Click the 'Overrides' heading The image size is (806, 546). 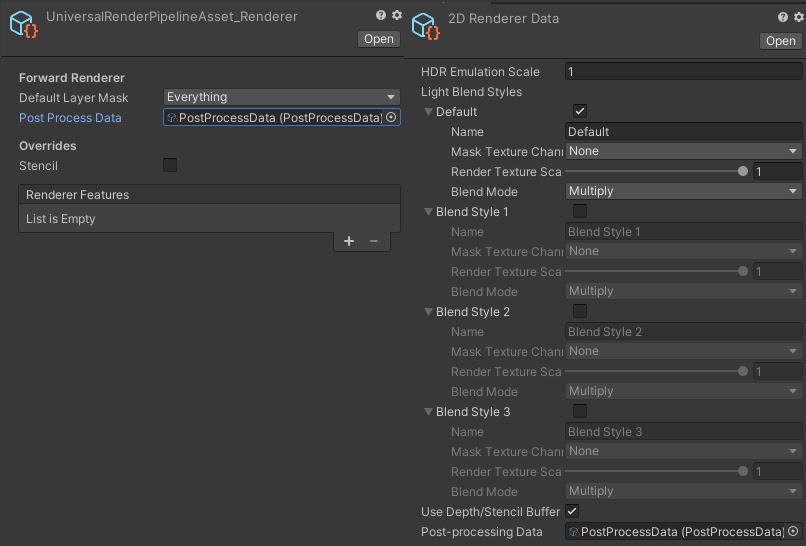click(48, 145)
